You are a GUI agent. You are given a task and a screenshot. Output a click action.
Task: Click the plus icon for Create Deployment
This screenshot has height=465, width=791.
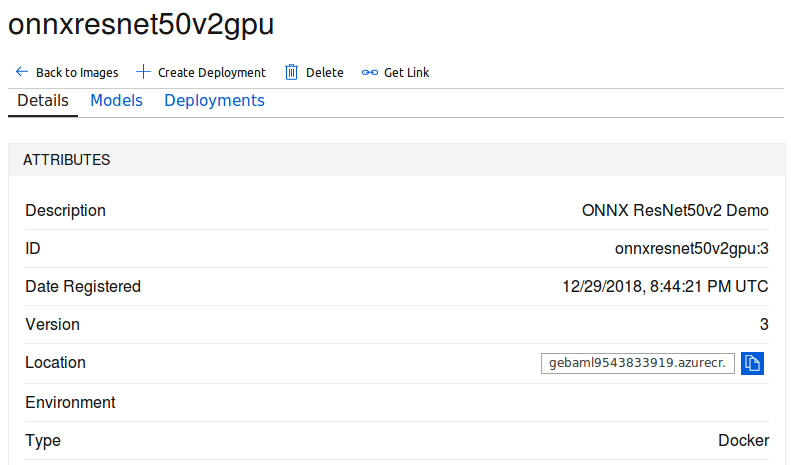coord(143,72)
